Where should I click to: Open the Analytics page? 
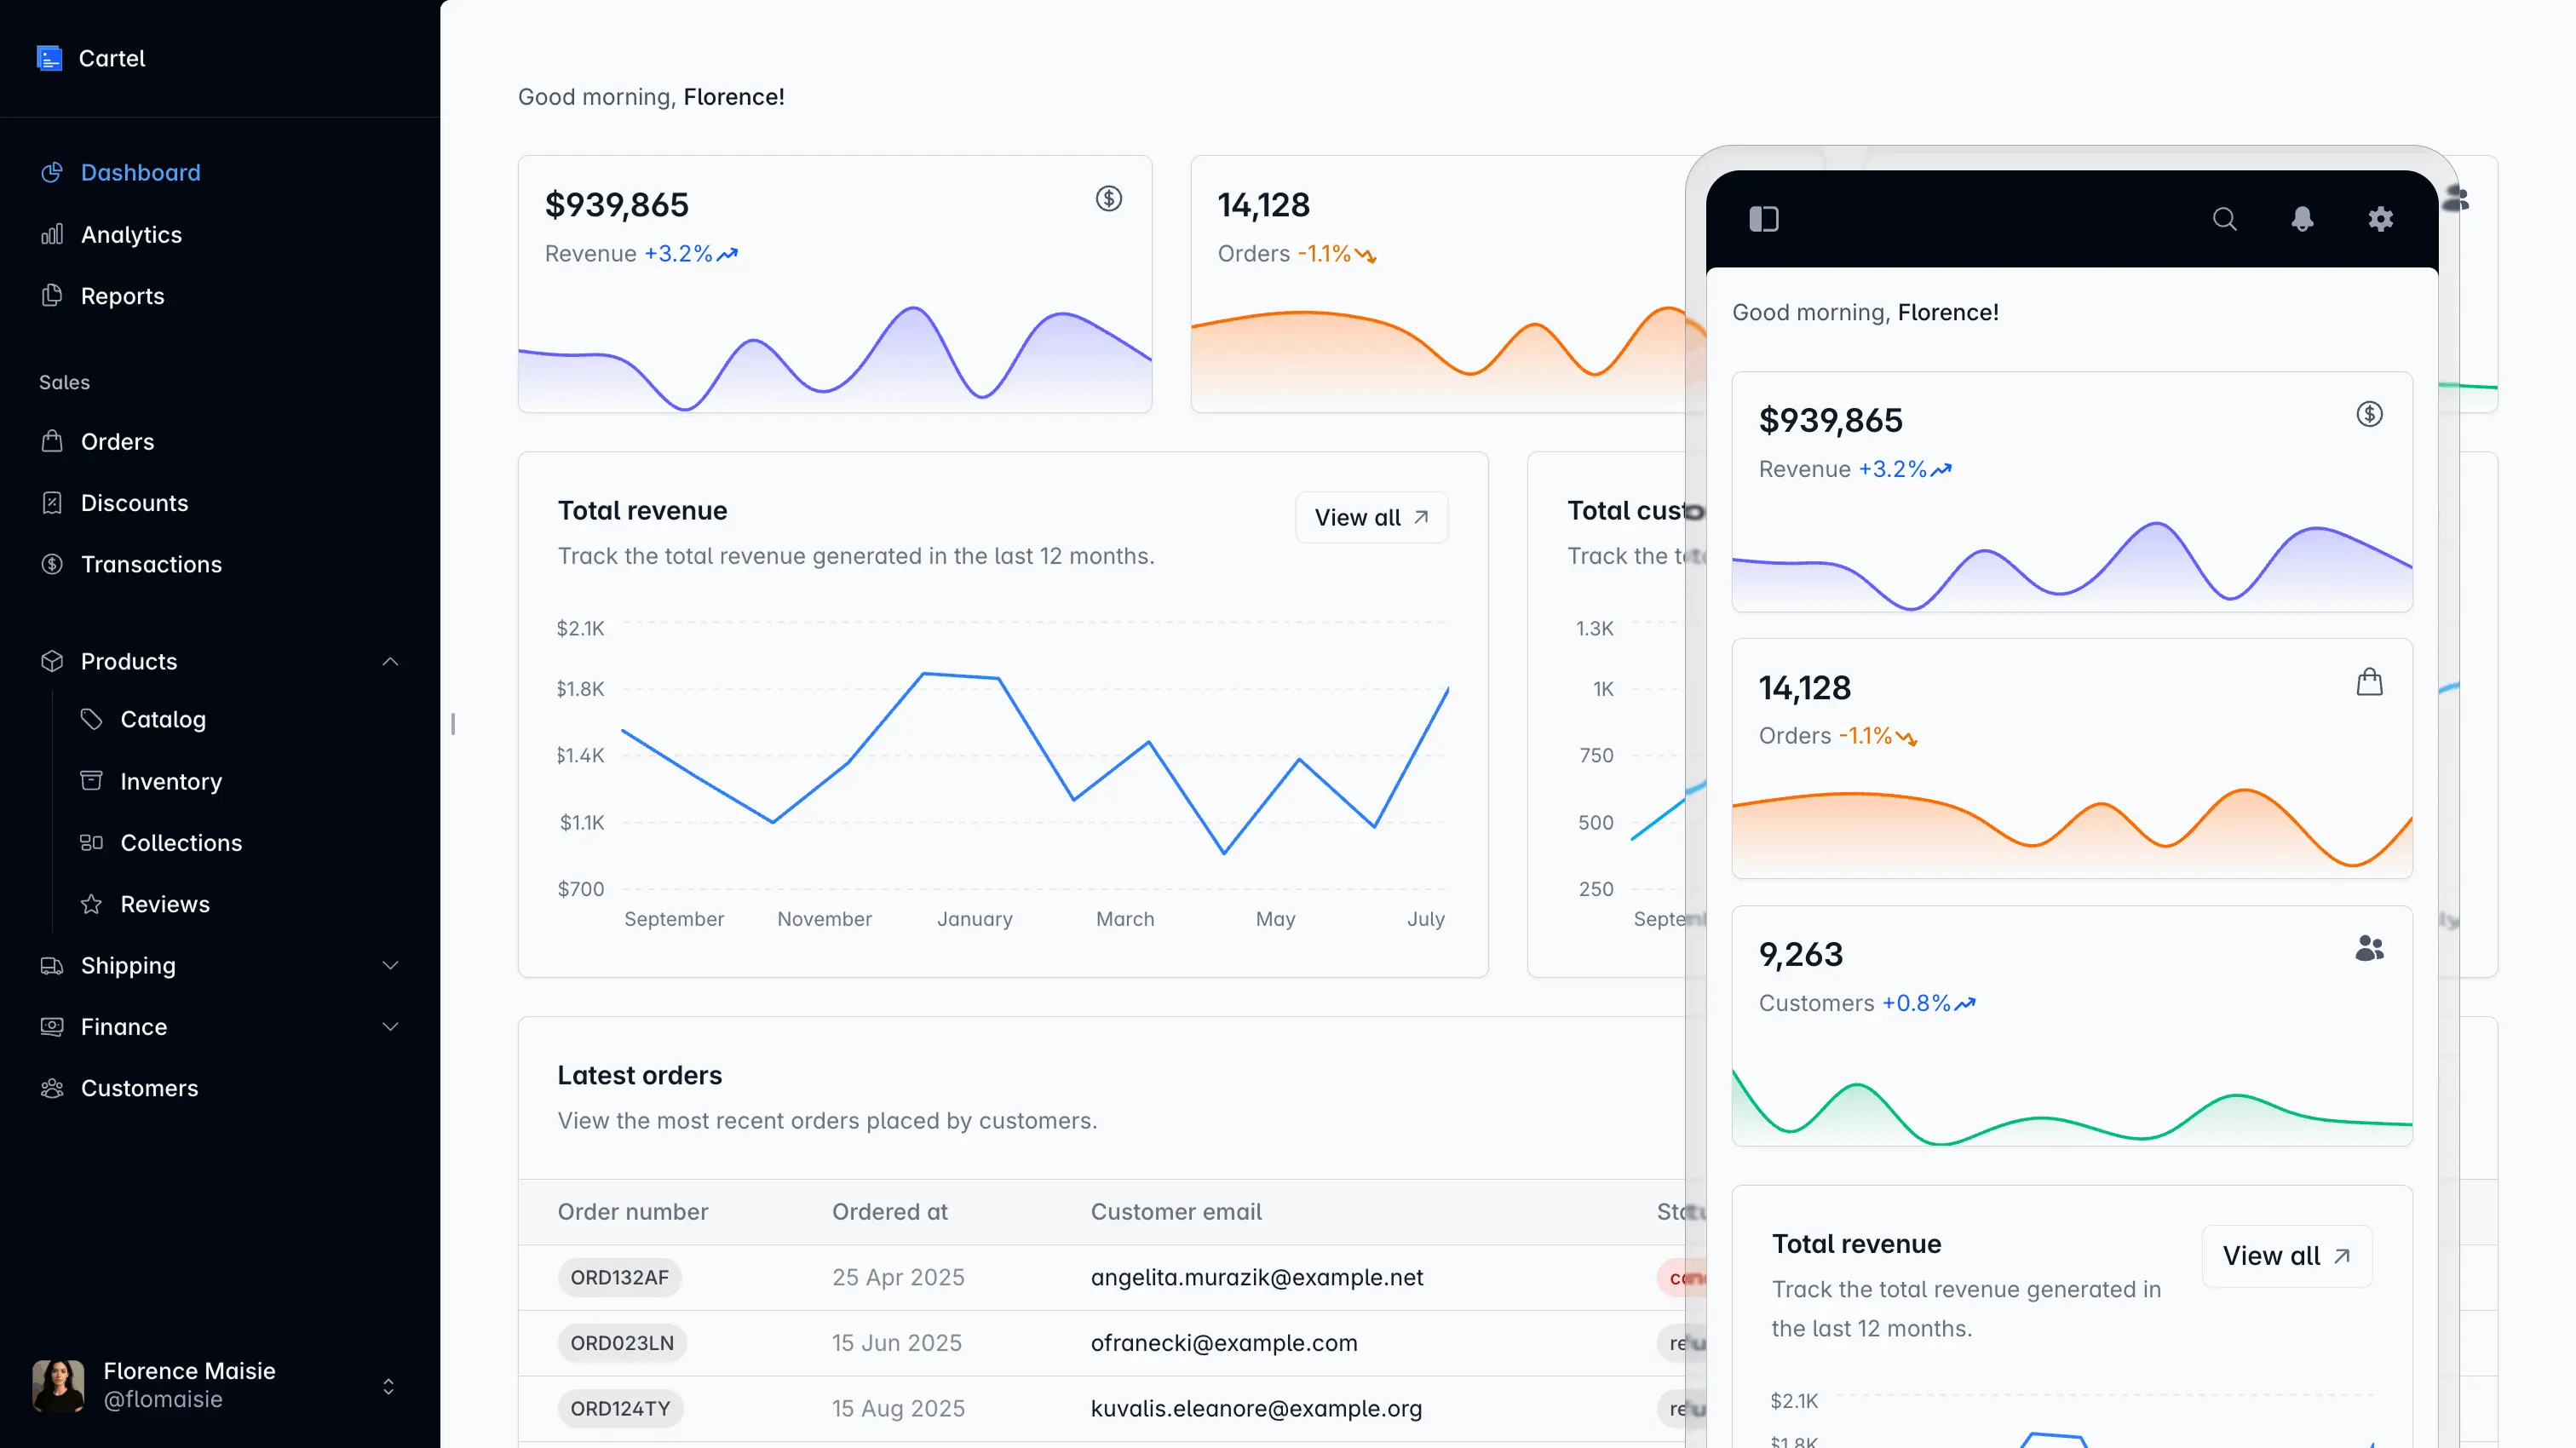click(x=131, y=234)
